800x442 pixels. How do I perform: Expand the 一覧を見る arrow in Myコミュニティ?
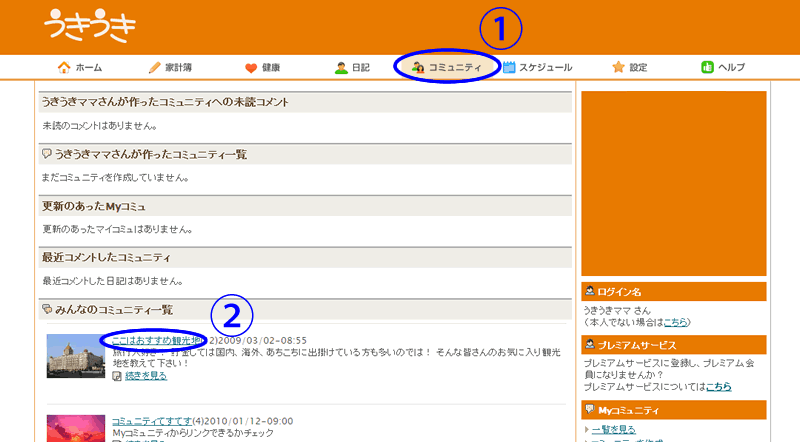587,429
